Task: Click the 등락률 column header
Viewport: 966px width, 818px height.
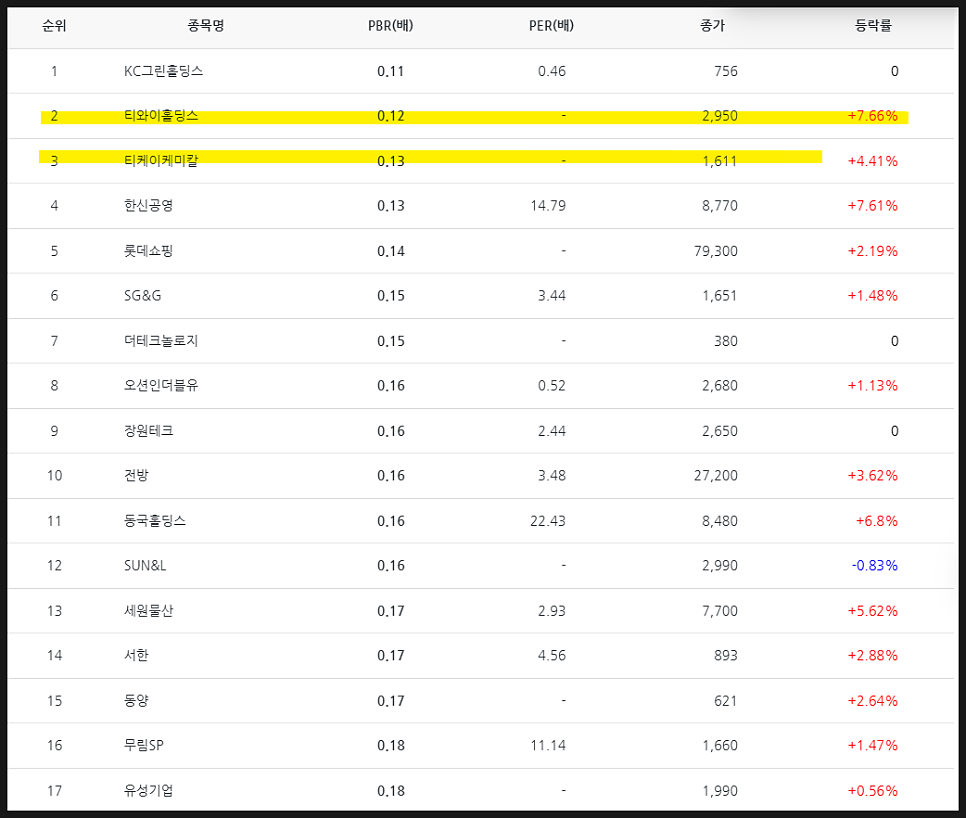Action: (873, 26)
